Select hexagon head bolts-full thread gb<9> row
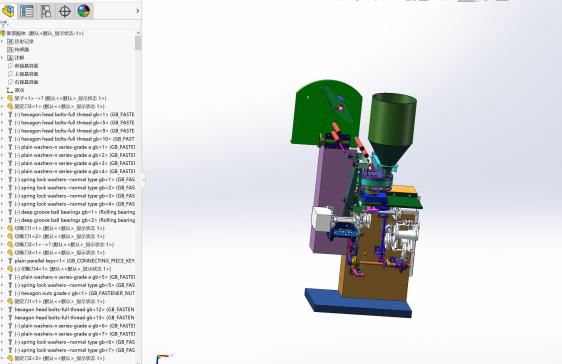 coord(71,131)
